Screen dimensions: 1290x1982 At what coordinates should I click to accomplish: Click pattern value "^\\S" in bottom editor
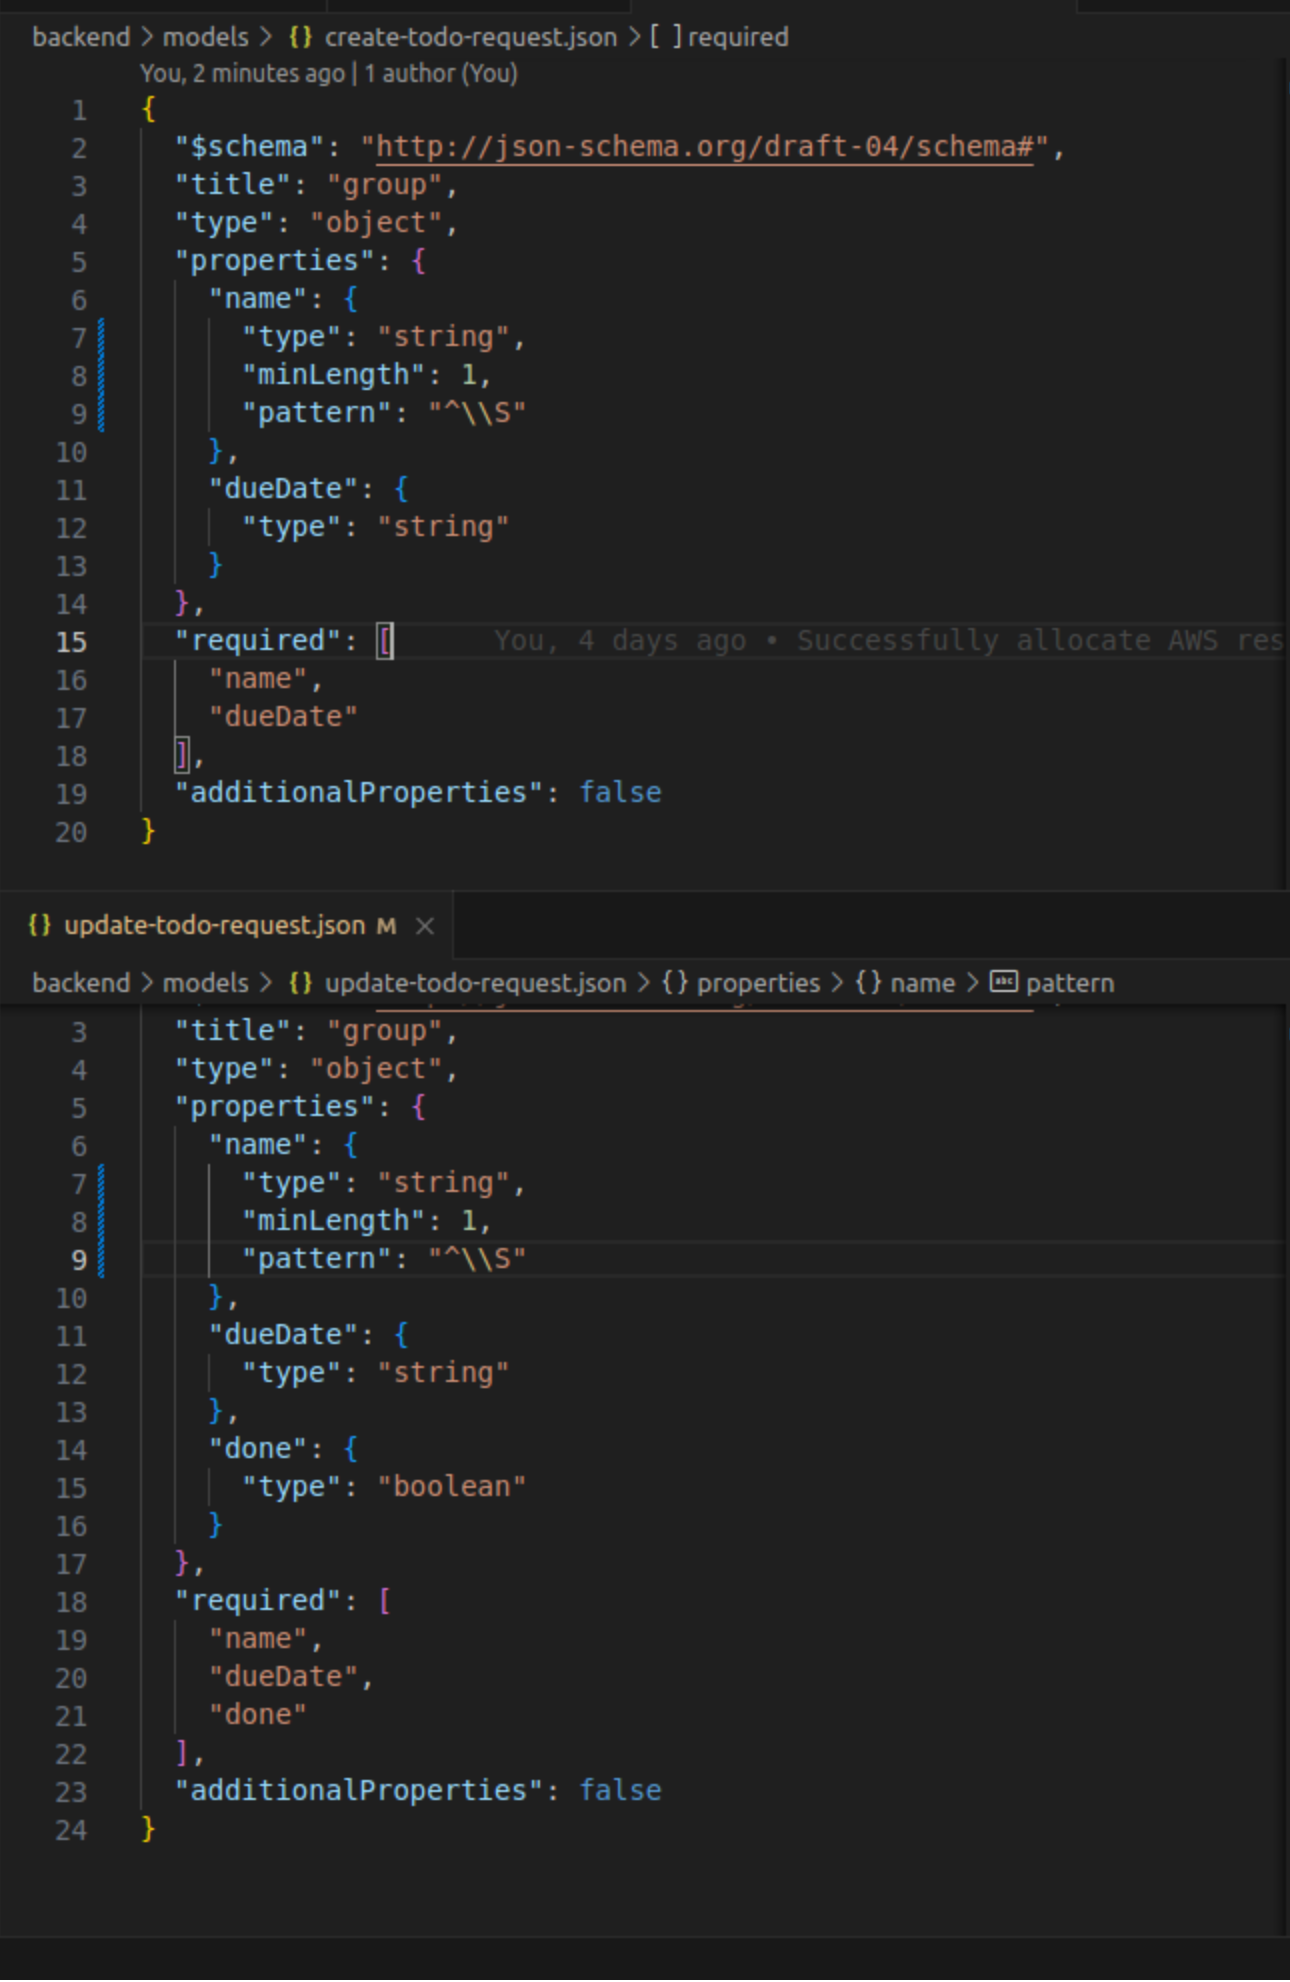[477, 1259]
